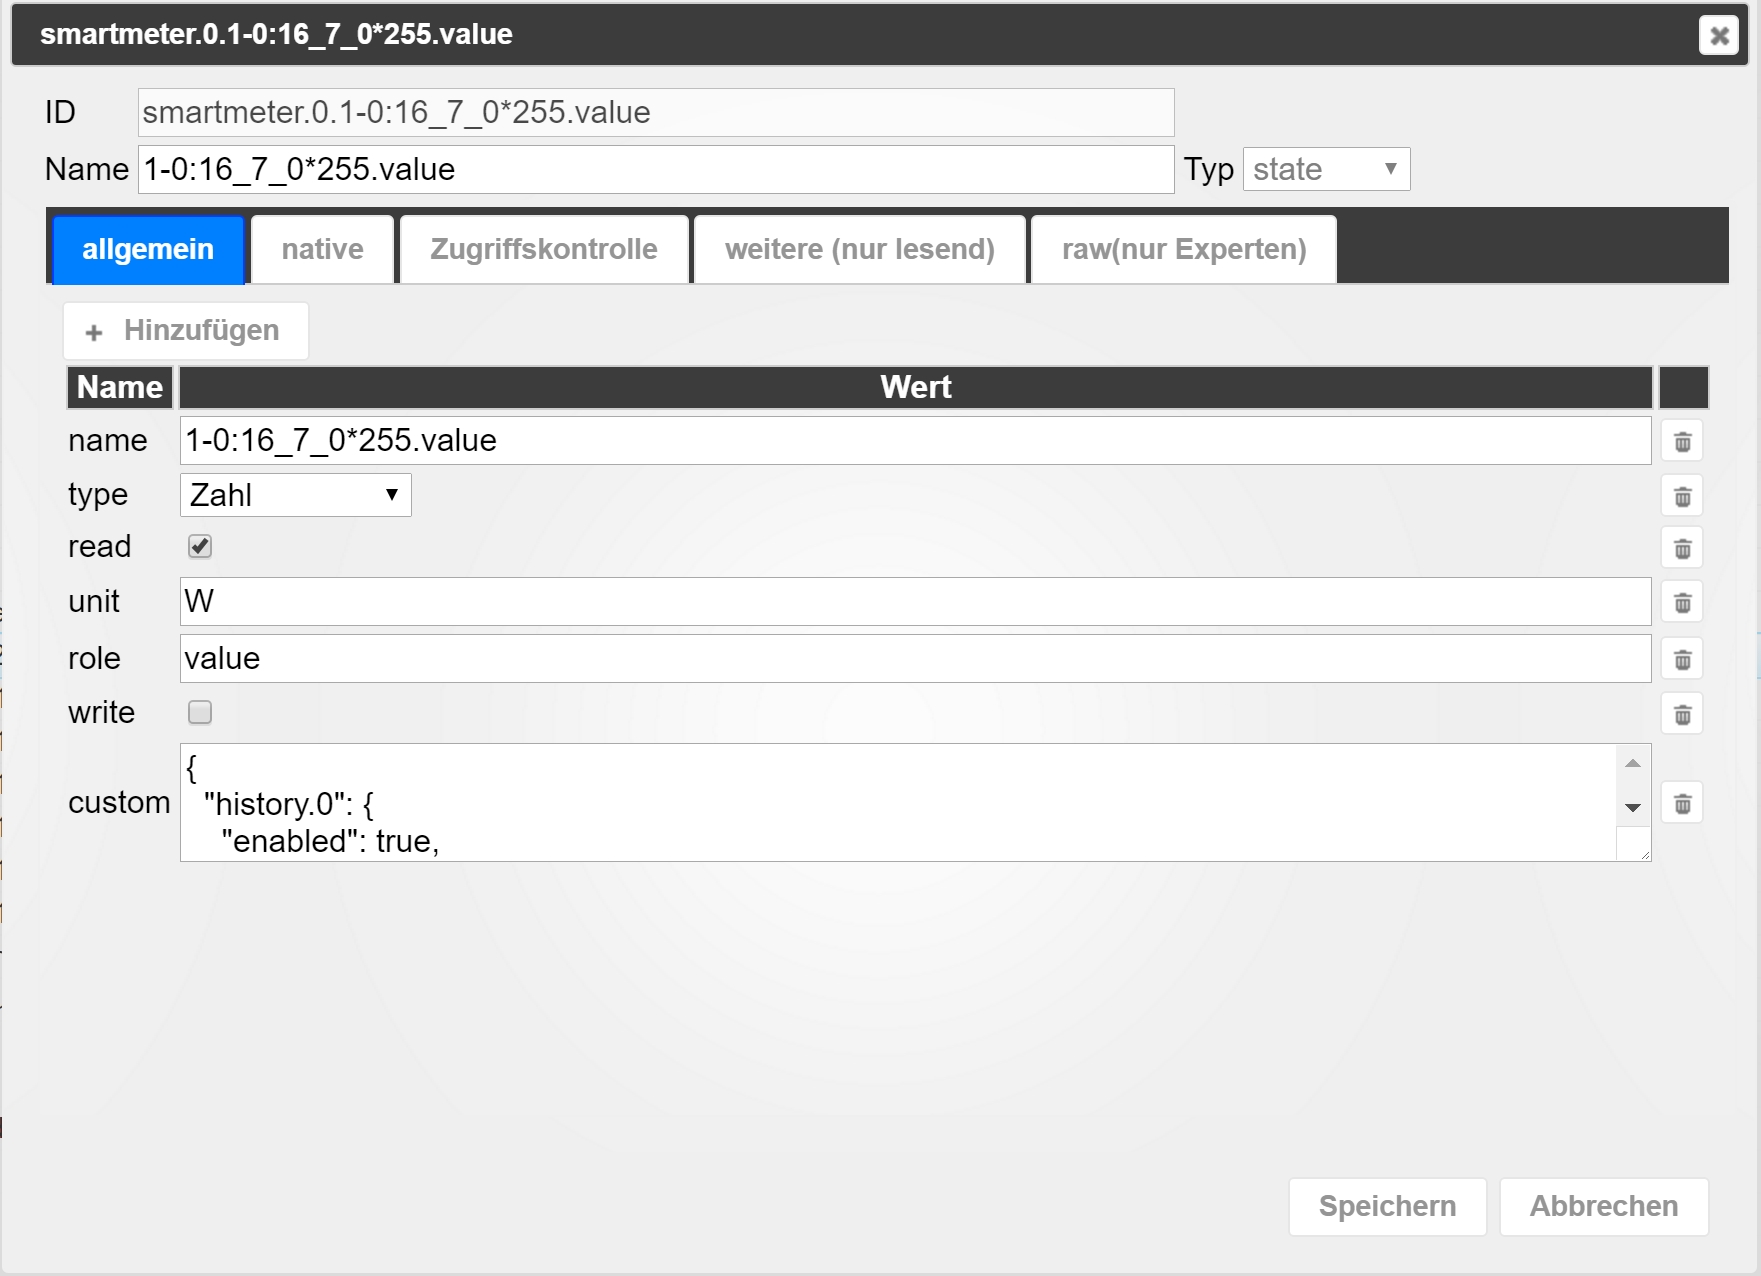Cancel with the Abbrechen button
Viewport: 1761px width, 1276px height.
1604,1207
